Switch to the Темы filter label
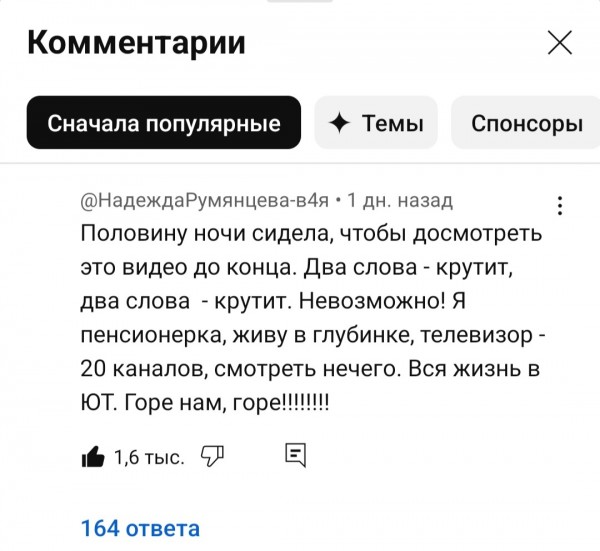 (393, 124)
